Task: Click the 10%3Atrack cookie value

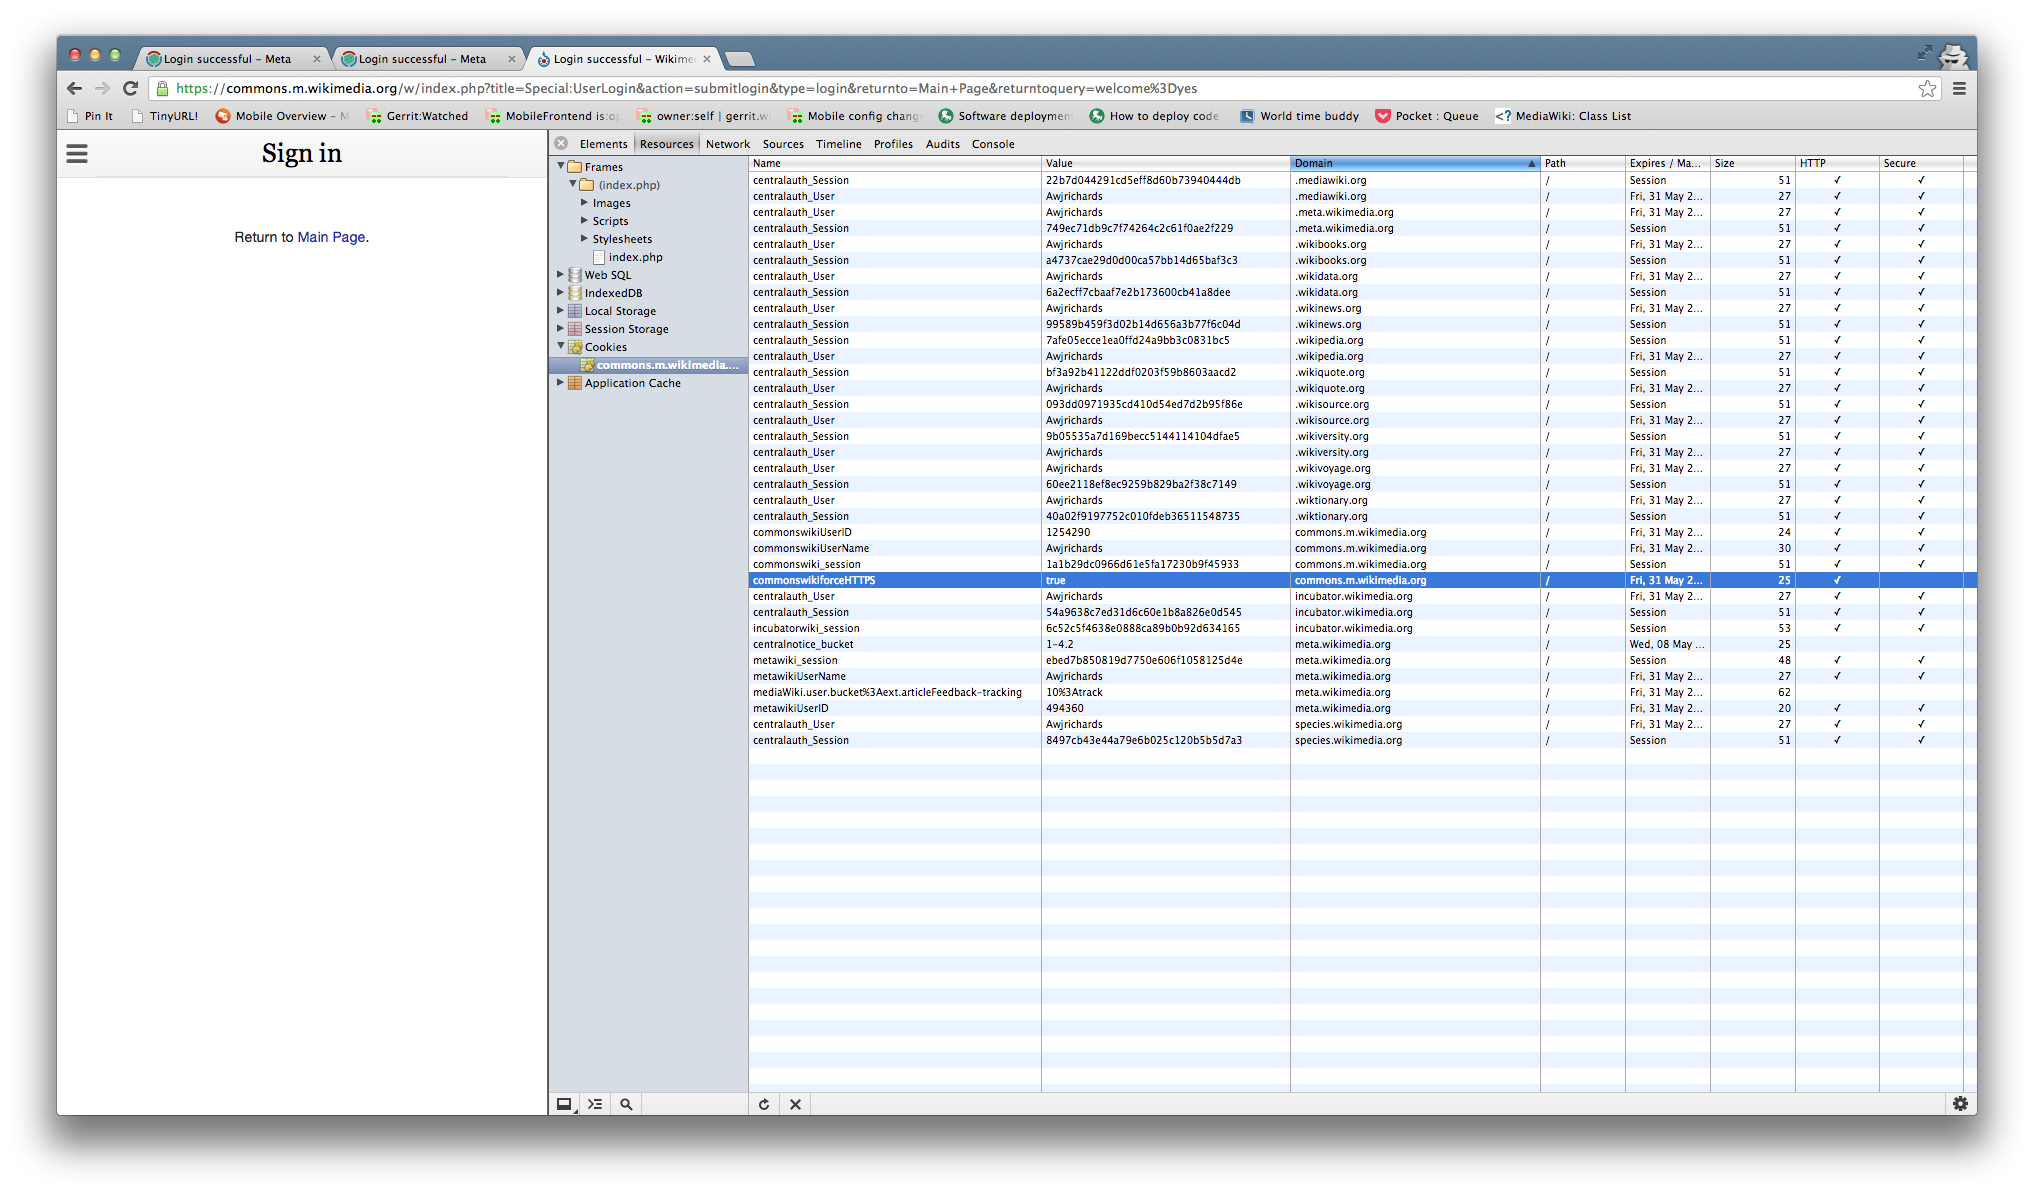Action: (1074, 692)
